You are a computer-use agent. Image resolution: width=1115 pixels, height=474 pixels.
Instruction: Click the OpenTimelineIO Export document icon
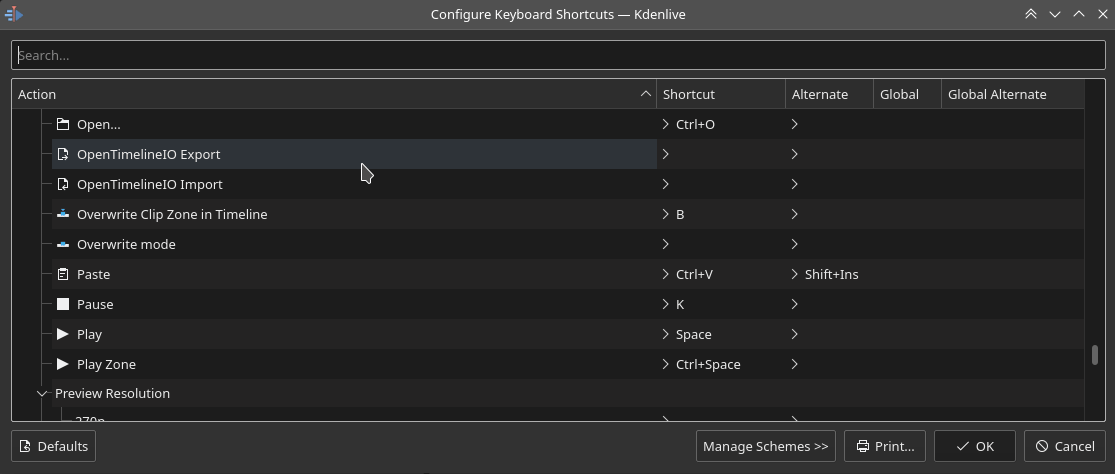[63, 154]
